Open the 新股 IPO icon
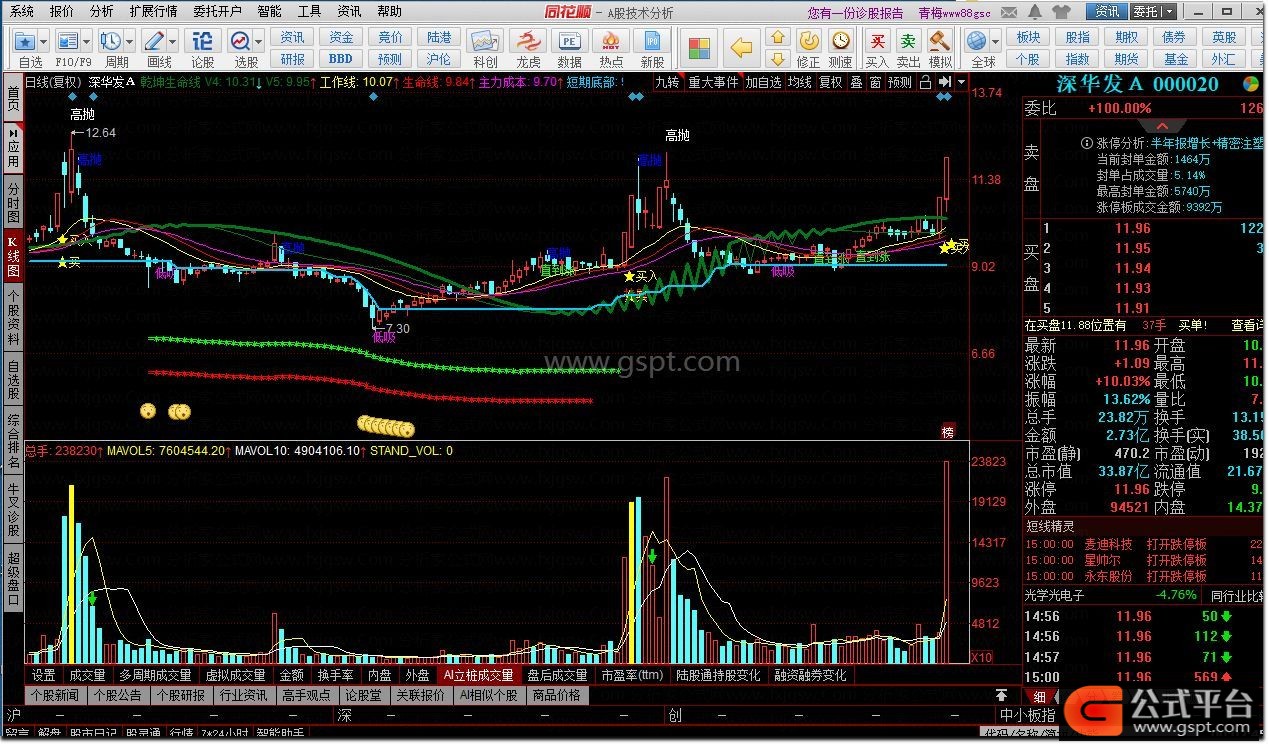 pyautogui.click(x=653, y=42)
